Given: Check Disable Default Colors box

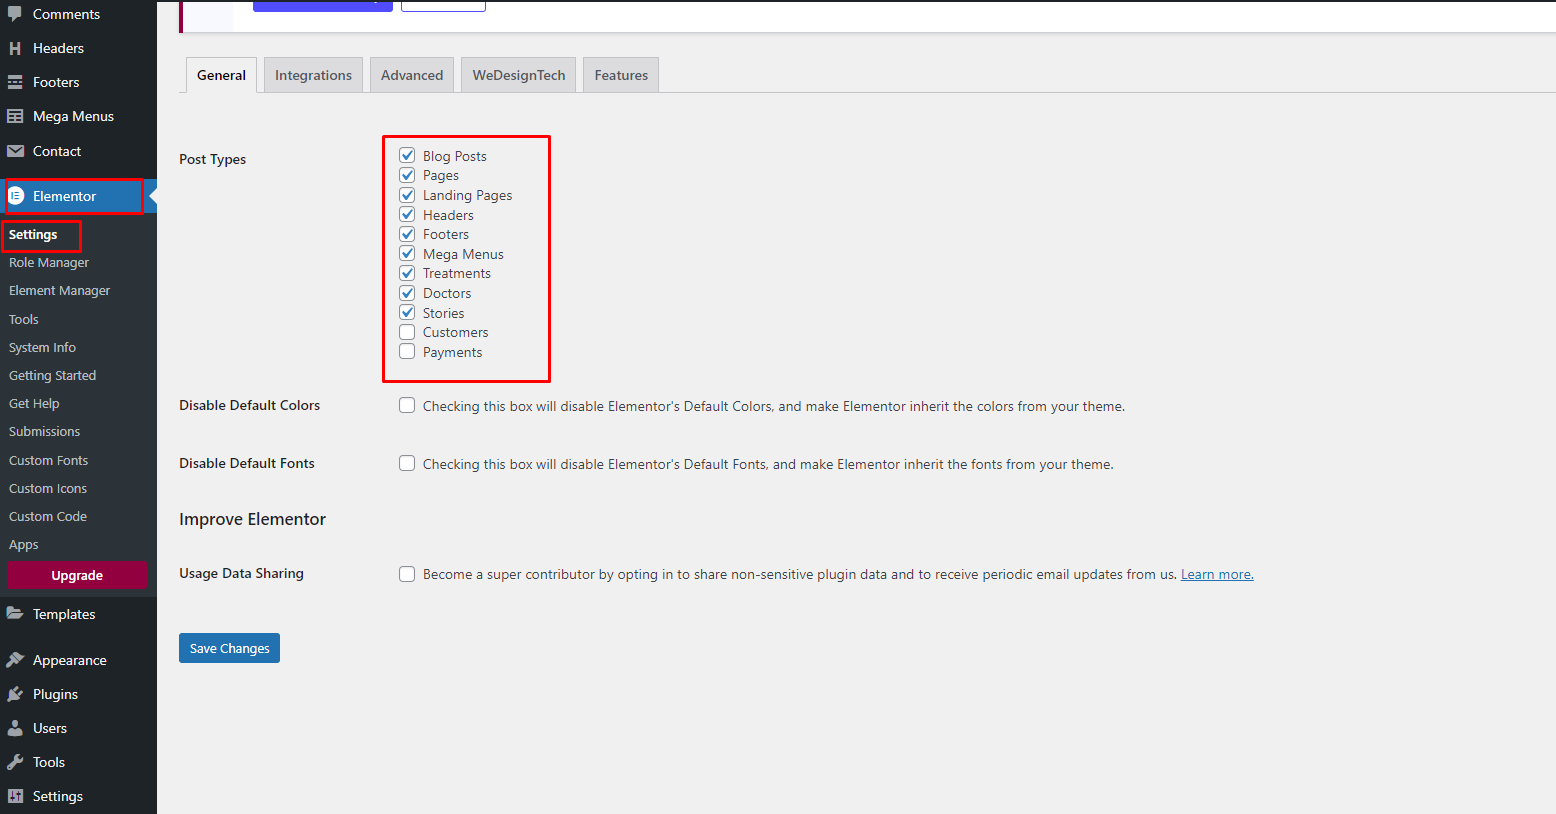Looking at the screenshot, I should tap(407, 405).
